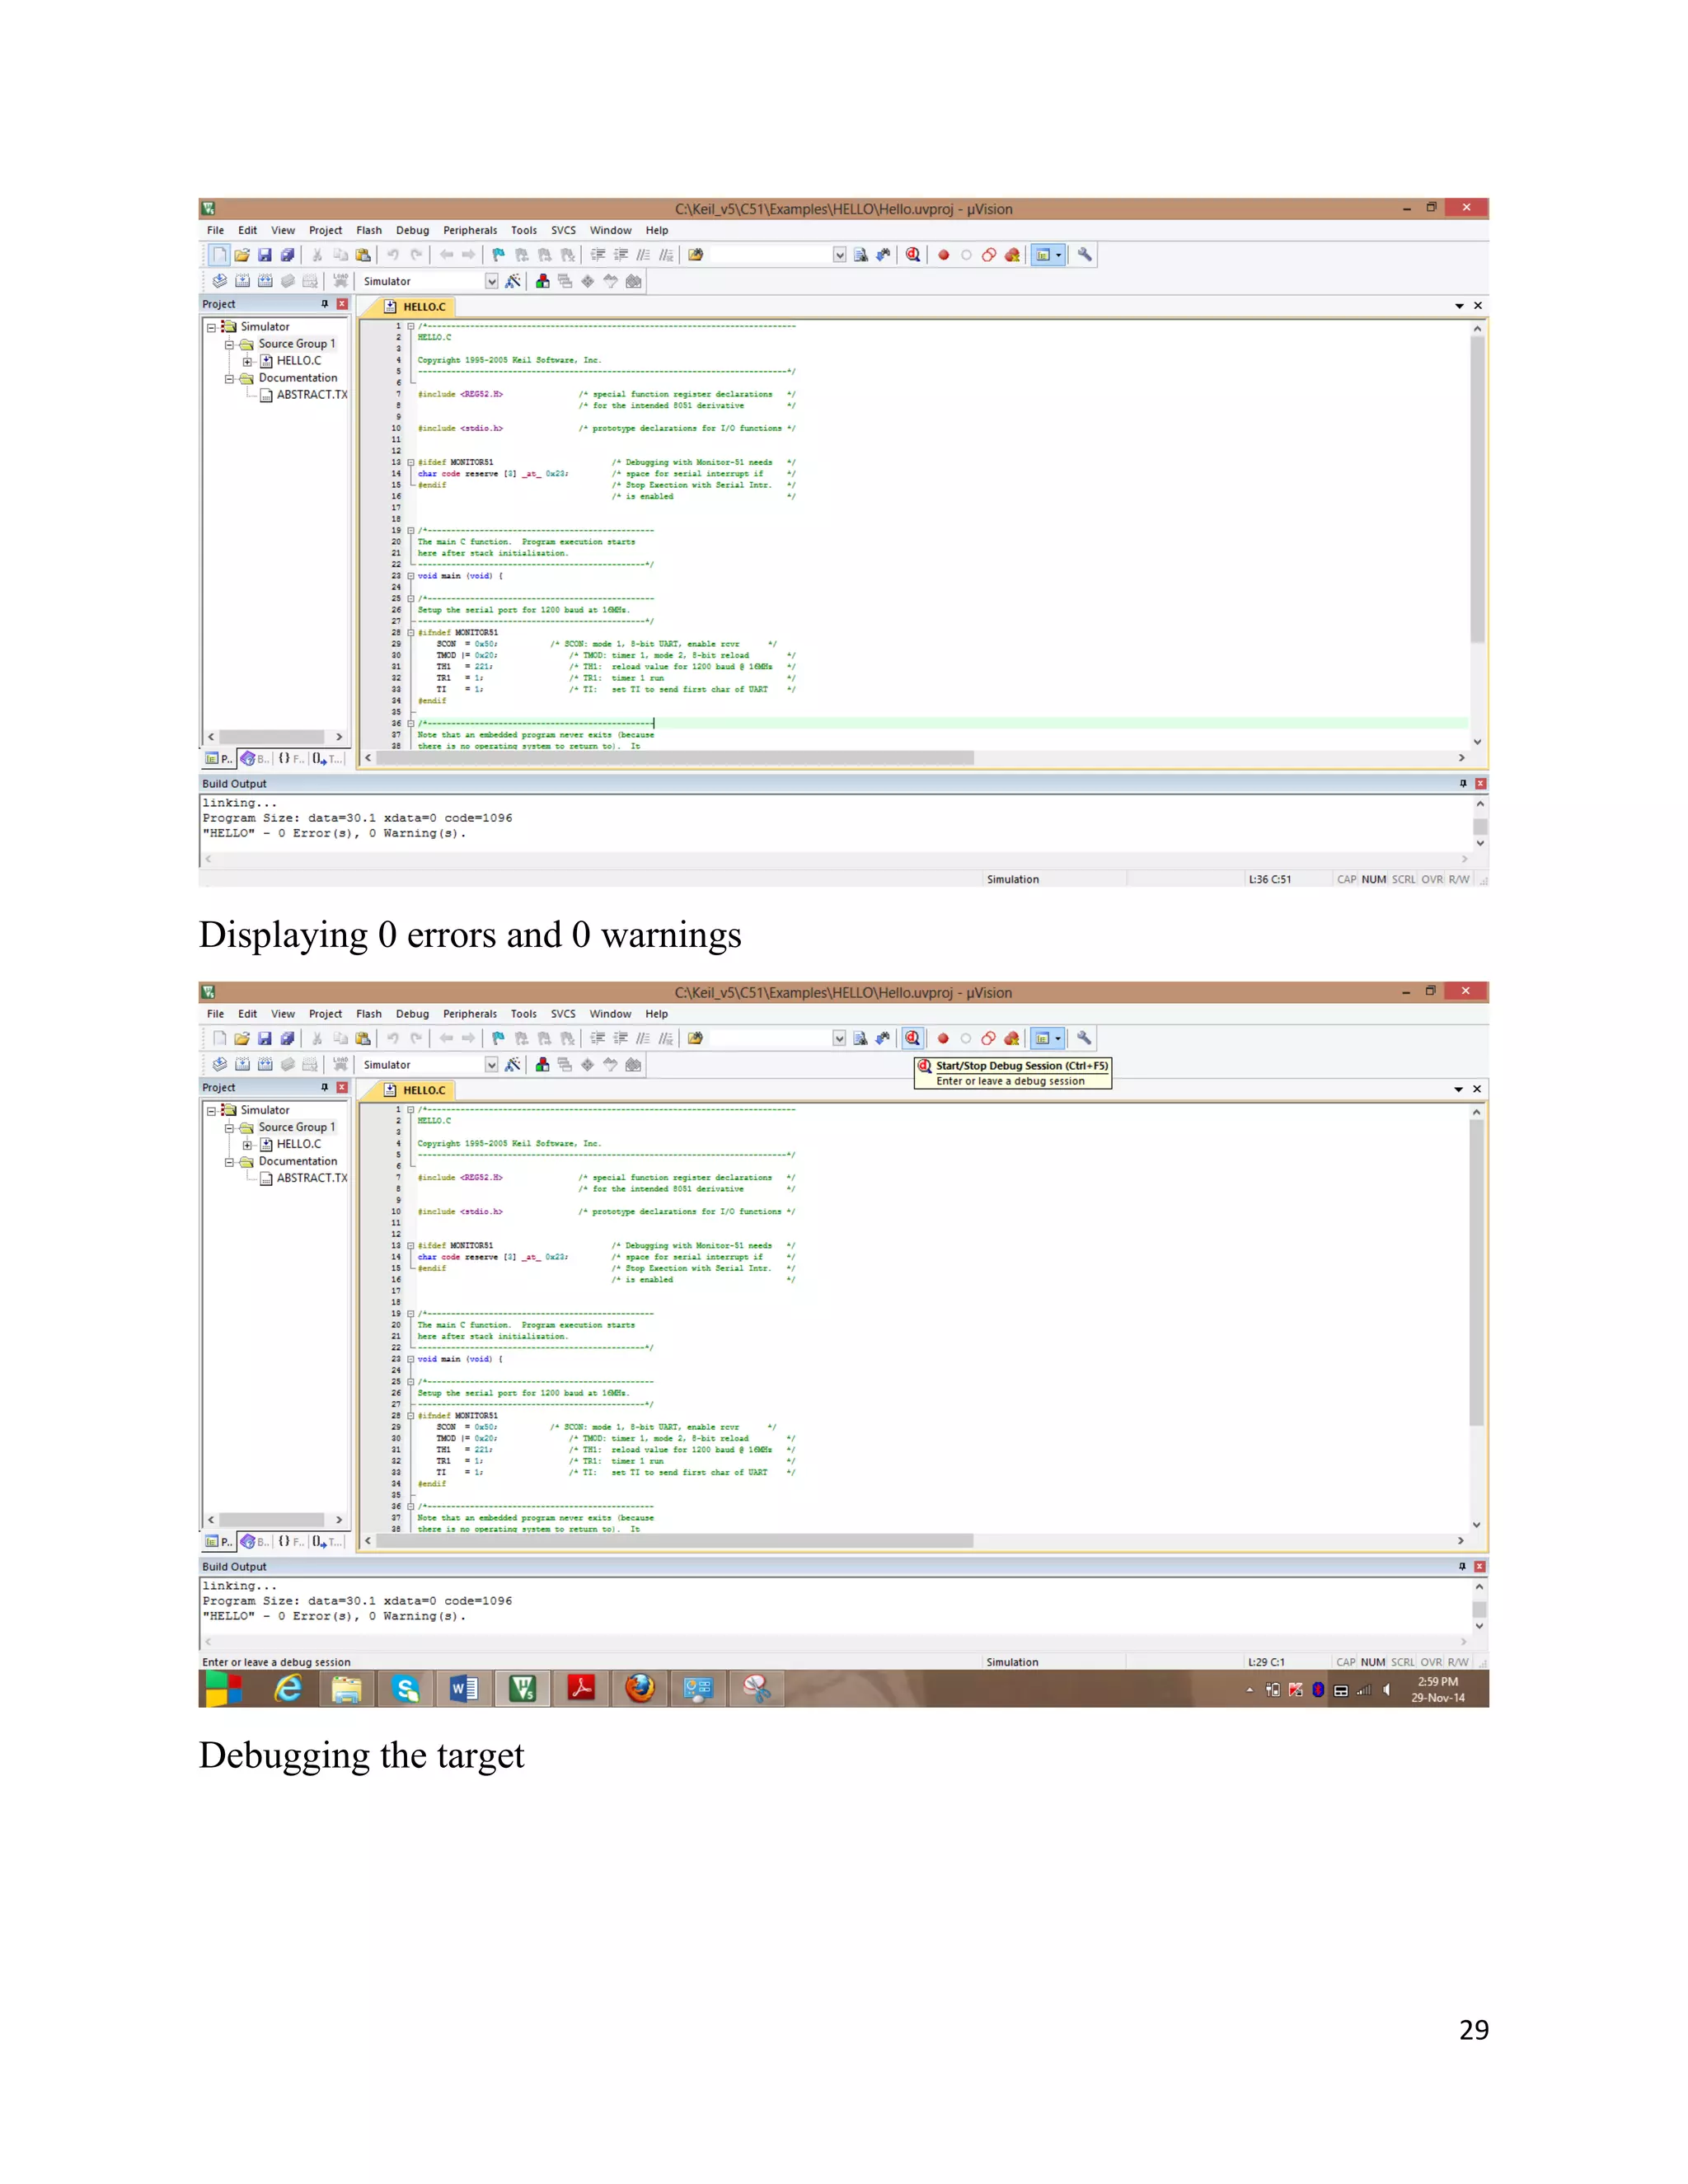Open Debug menu in lower window
The image size is (1688, 2184).
point(412,1013)
